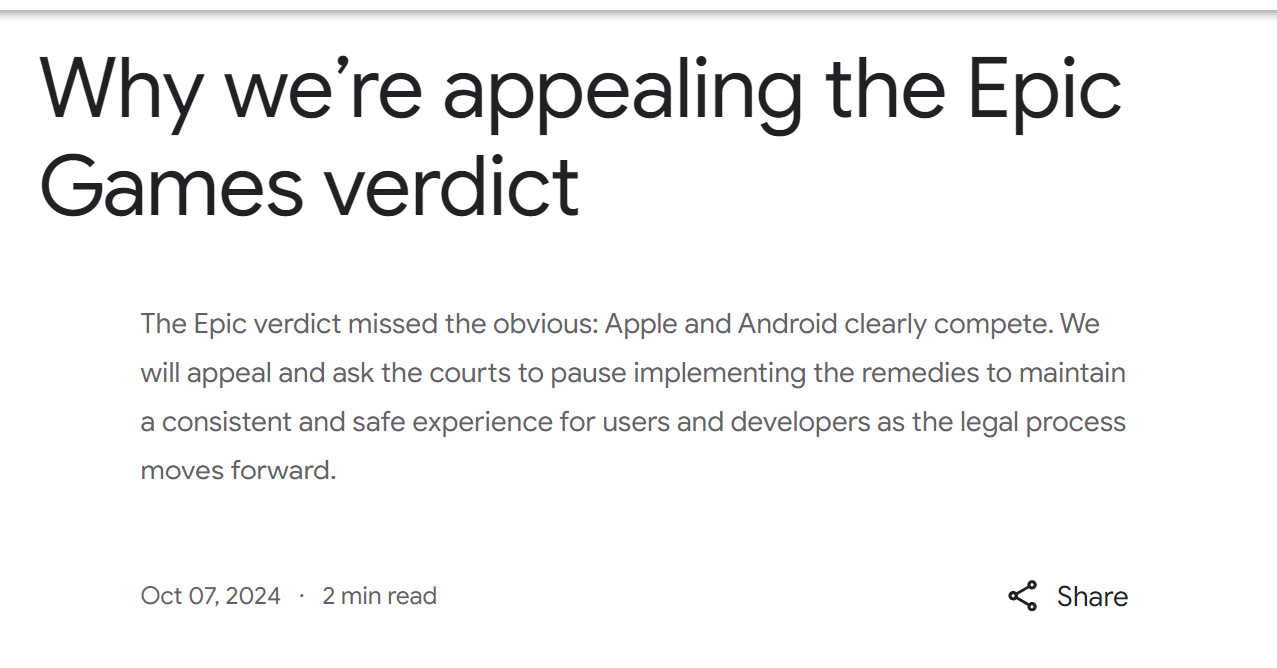1277x668 pixels.
Task: Click the publication date Oct 07, 2024
Action: coord(211,596)
